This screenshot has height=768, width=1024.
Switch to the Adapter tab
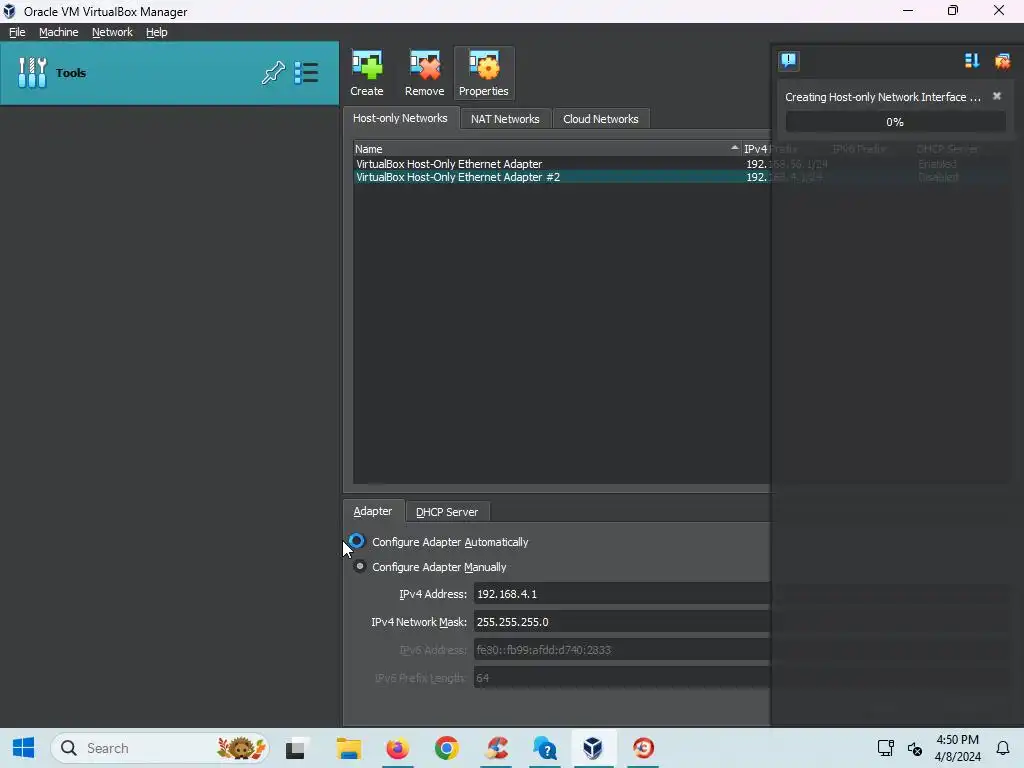tap(373, 511)
